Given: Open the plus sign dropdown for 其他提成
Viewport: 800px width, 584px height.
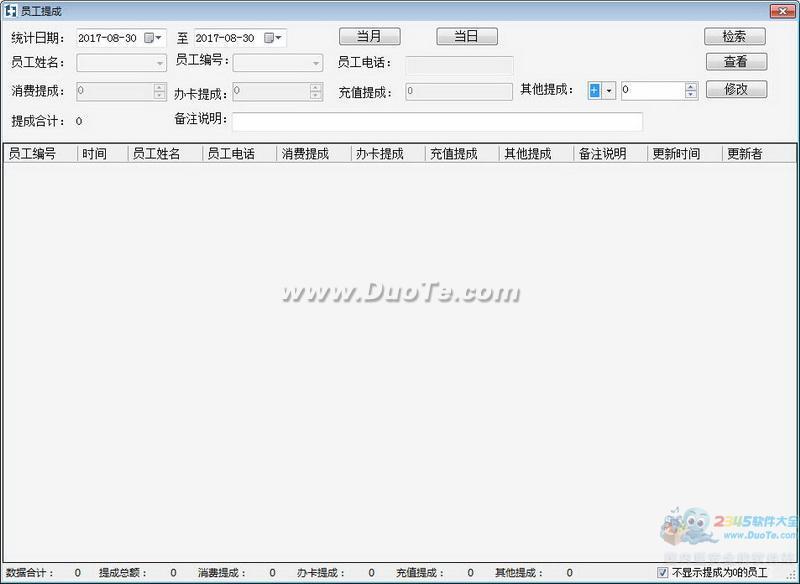Looking at the screenshot, I should click(609, 90).
